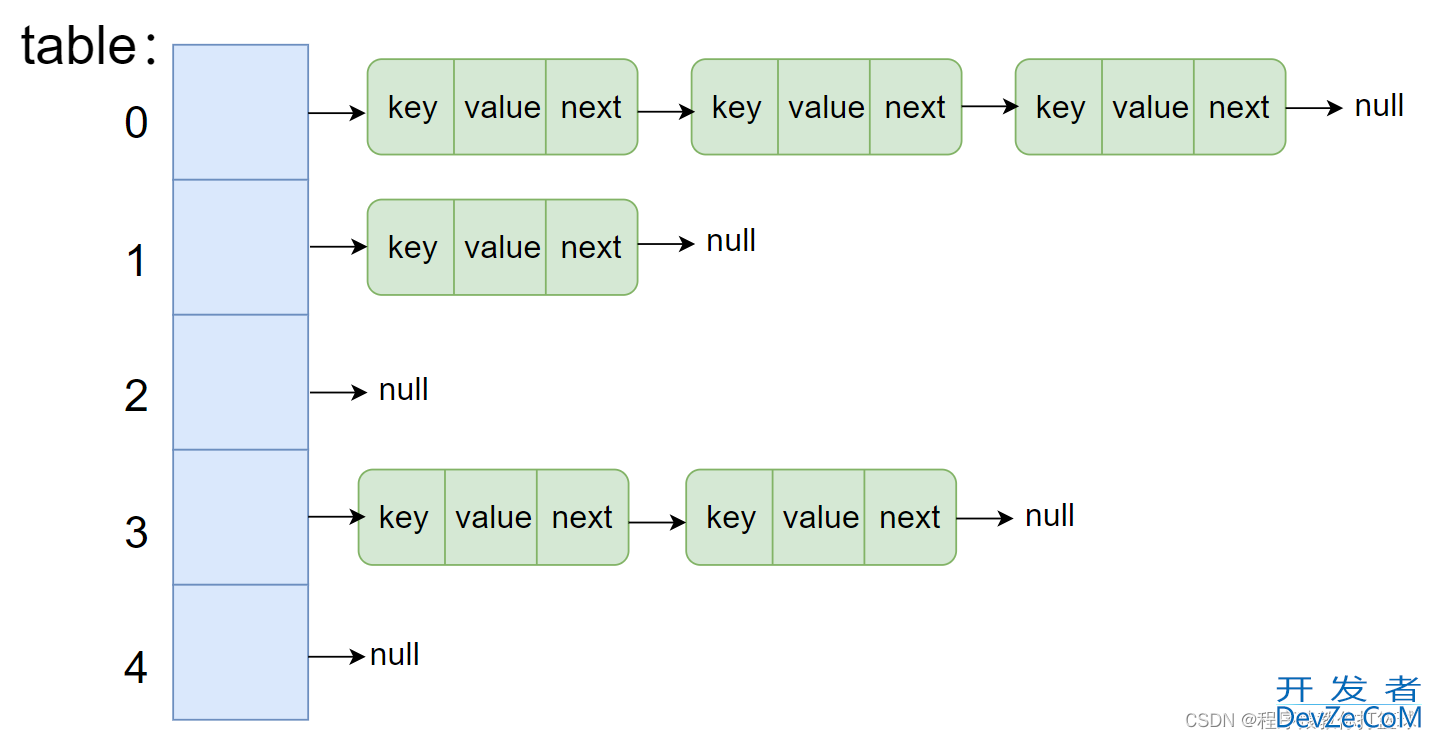Click the null label beside bucket 2
The height and width of the screenshot is (739, 1432).
(404, 390)
